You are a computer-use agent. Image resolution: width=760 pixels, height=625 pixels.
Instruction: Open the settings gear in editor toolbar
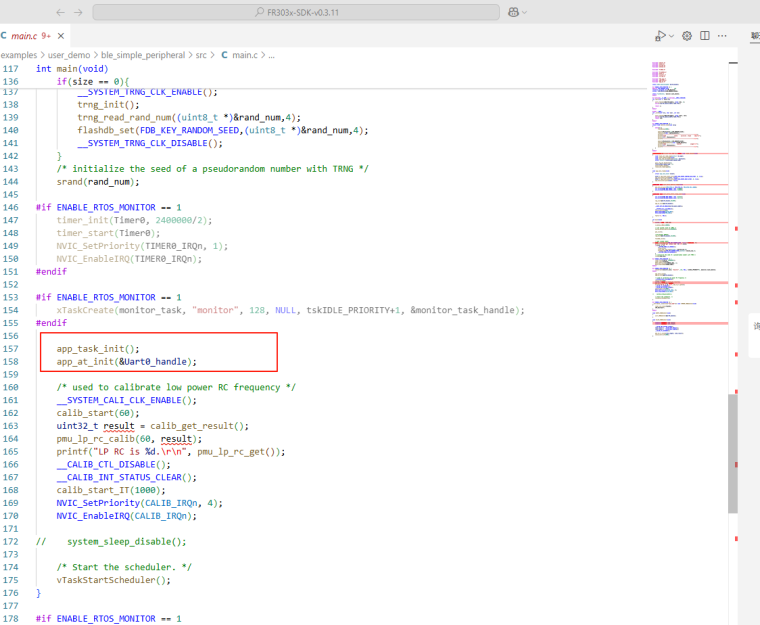point(687,36)
